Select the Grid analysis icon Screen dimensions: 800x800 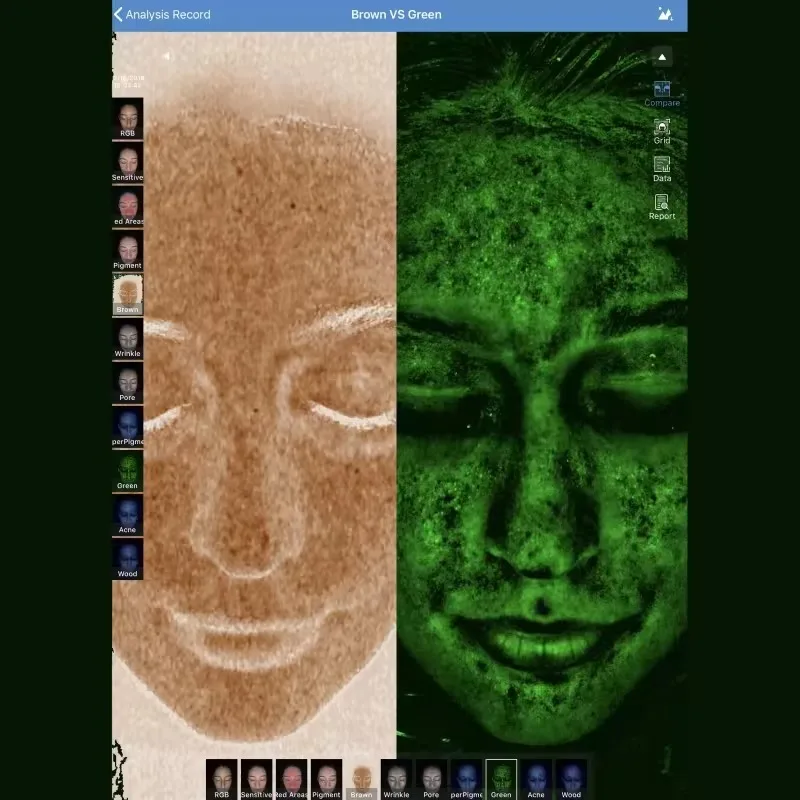pyautogui.click(x=661, y=130)
